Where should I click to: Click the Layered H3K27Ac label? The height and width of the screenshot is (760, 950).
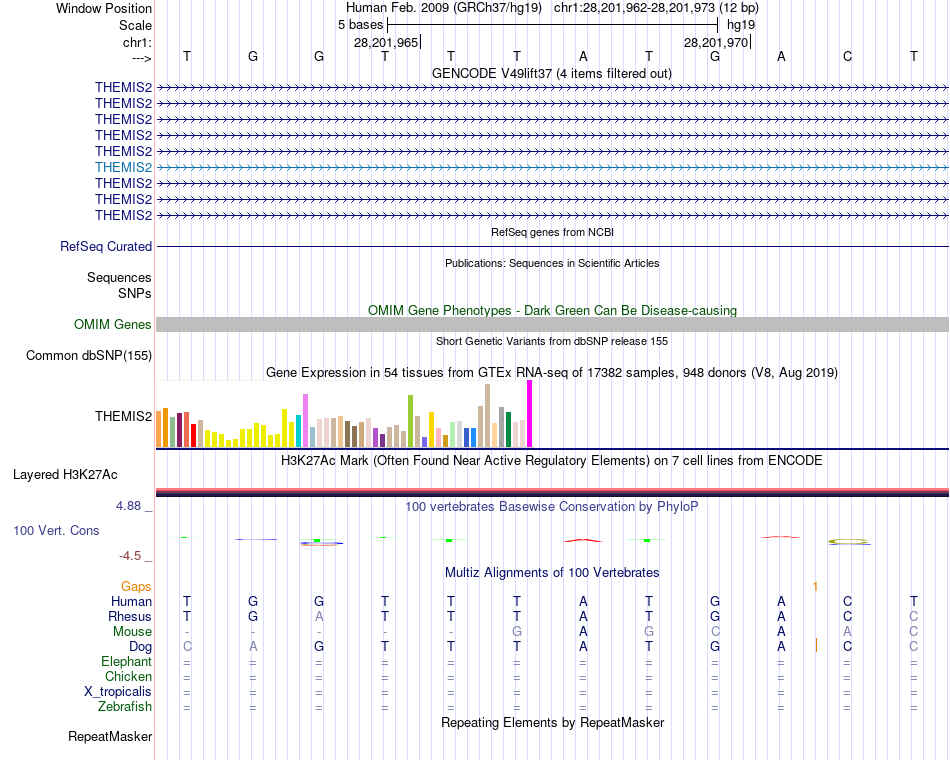[65, 475]
